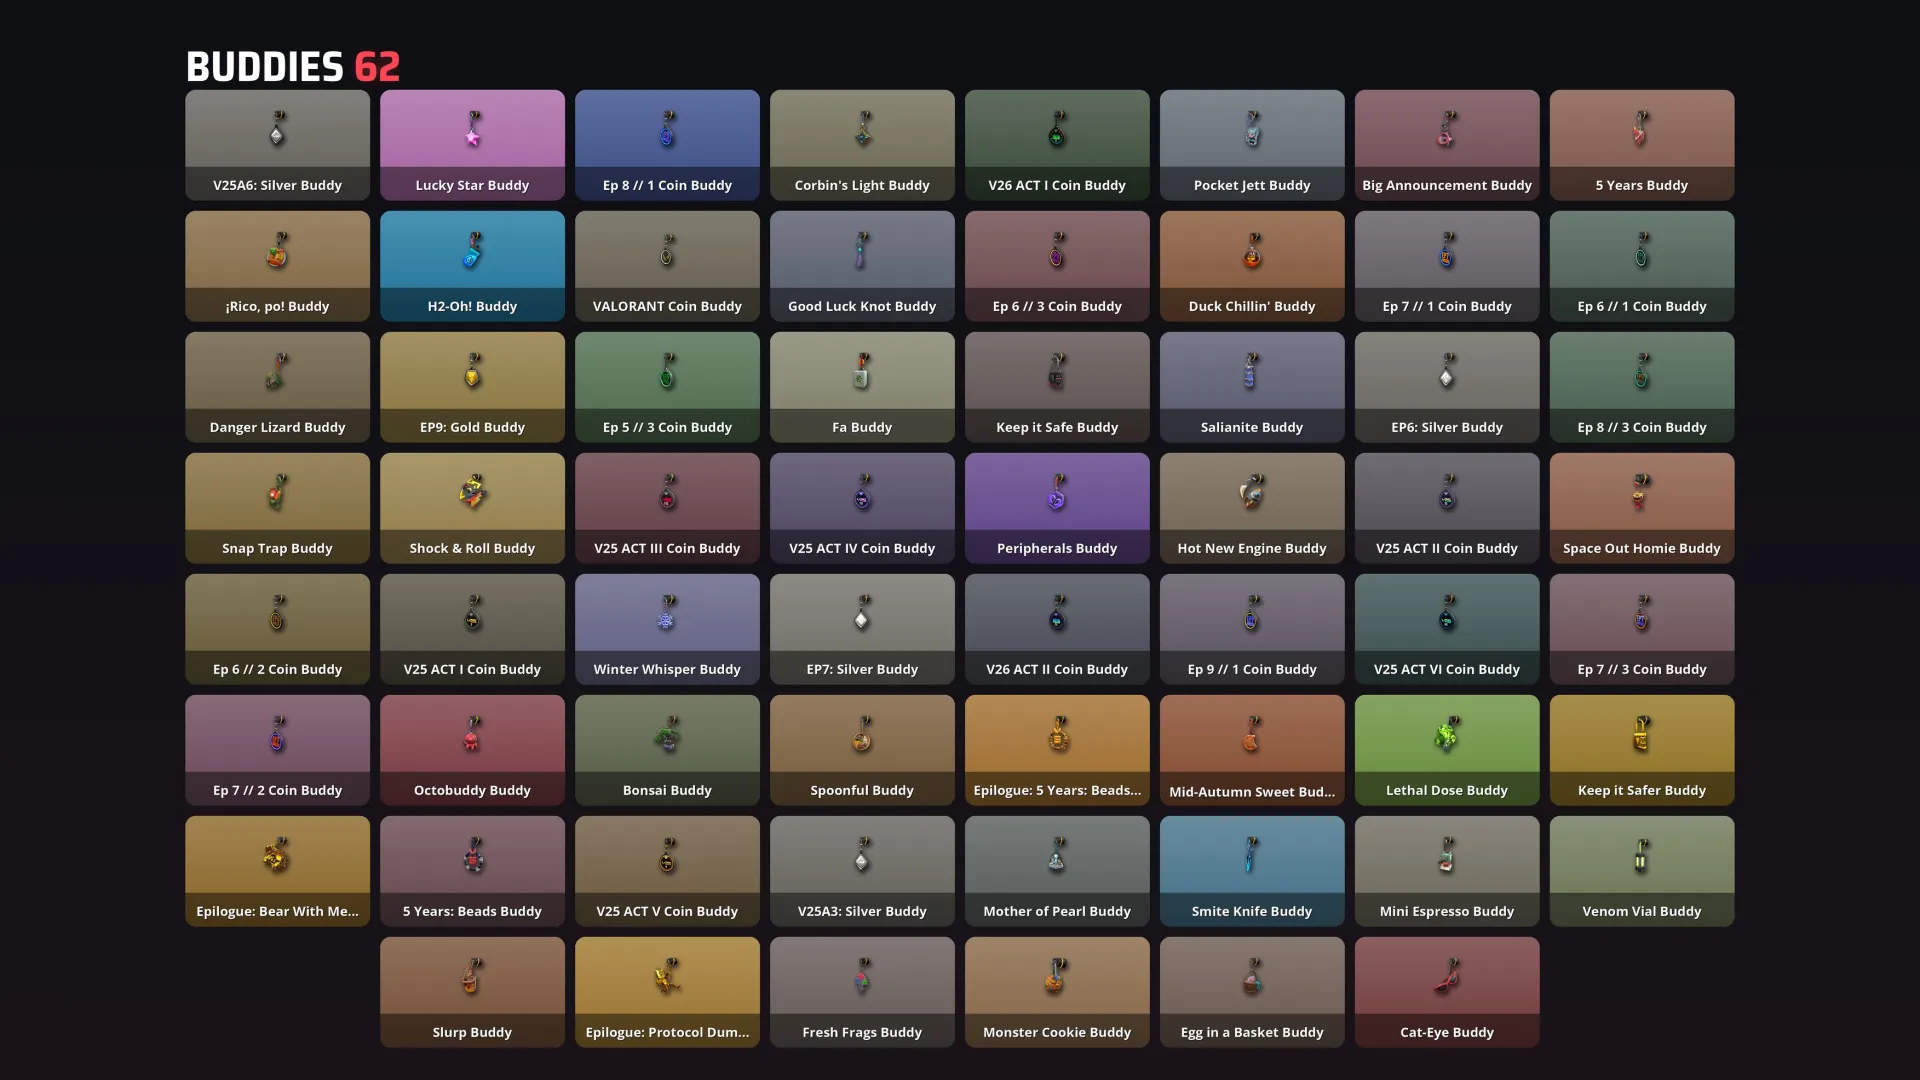Select the Lucky Star Buddy card
This screenshot has height=1080, width=1920.
[472, 145]
